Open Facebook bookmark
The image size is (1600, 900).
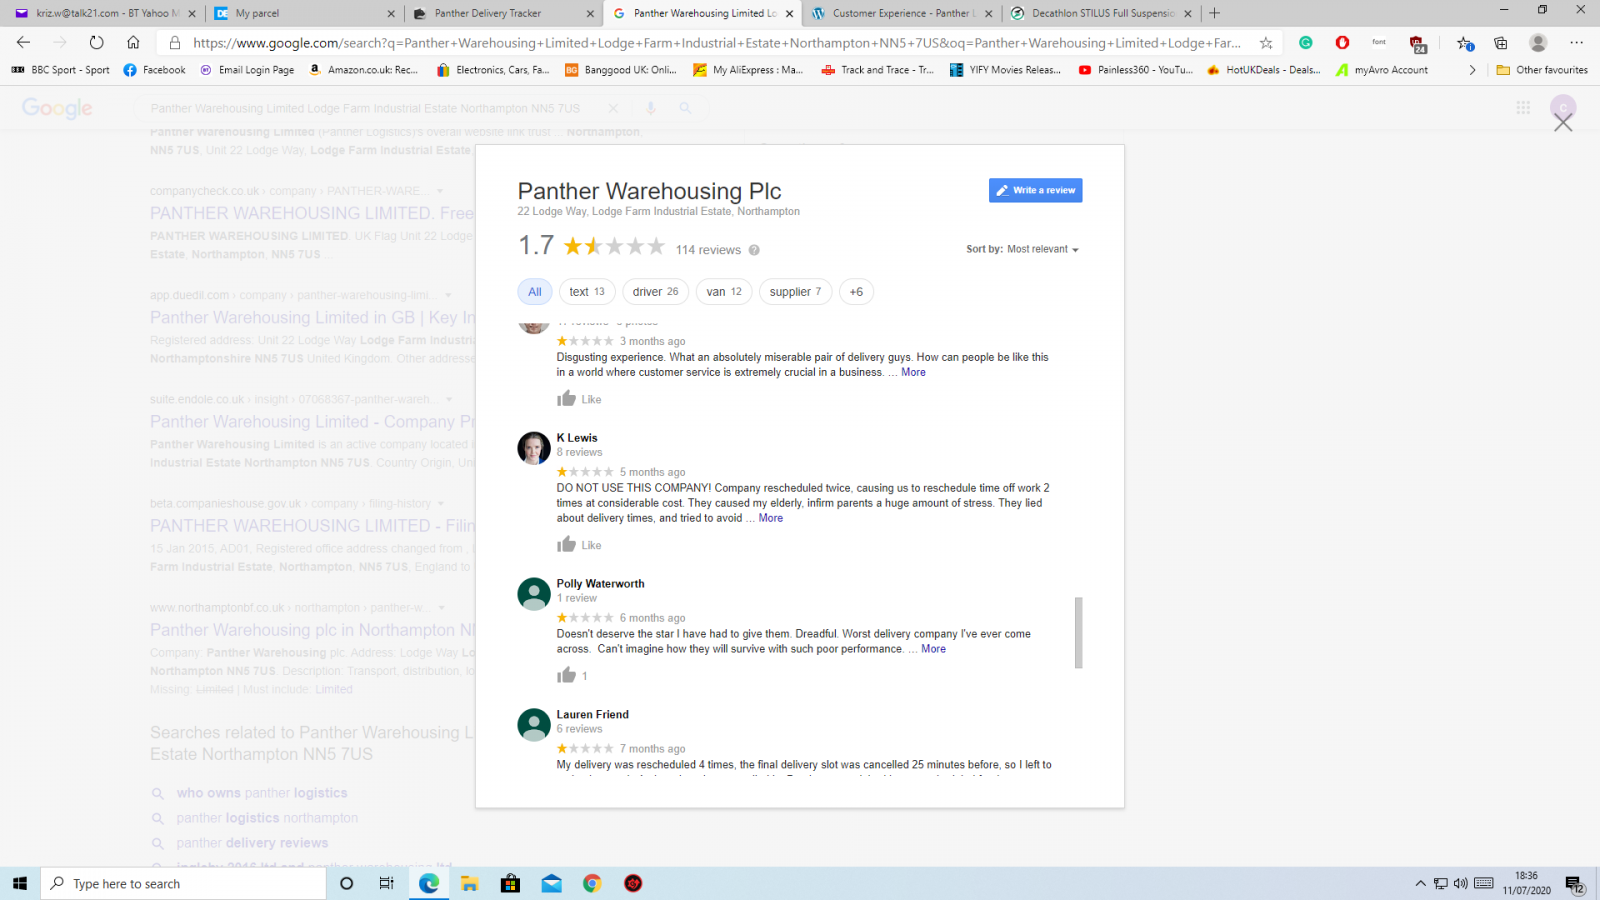154,70
